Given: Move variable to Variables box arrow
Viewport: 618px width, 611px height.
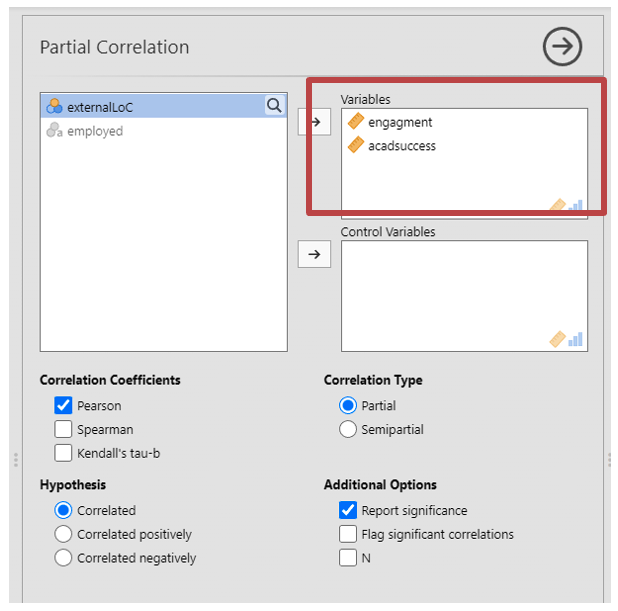Looking at the screenshot, I should (x=315, y=122).
